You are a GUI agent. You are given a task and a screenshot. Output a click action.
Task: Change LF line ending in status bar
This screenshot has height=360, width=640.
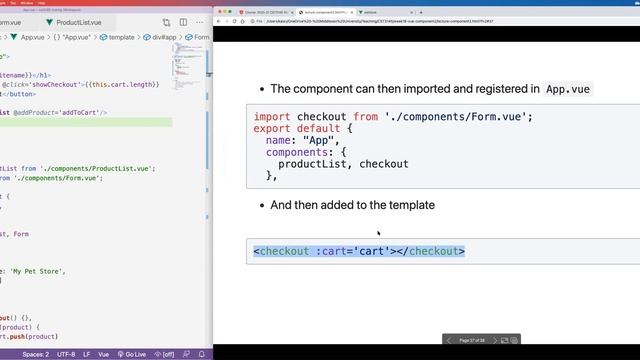[x=87, y=354]
